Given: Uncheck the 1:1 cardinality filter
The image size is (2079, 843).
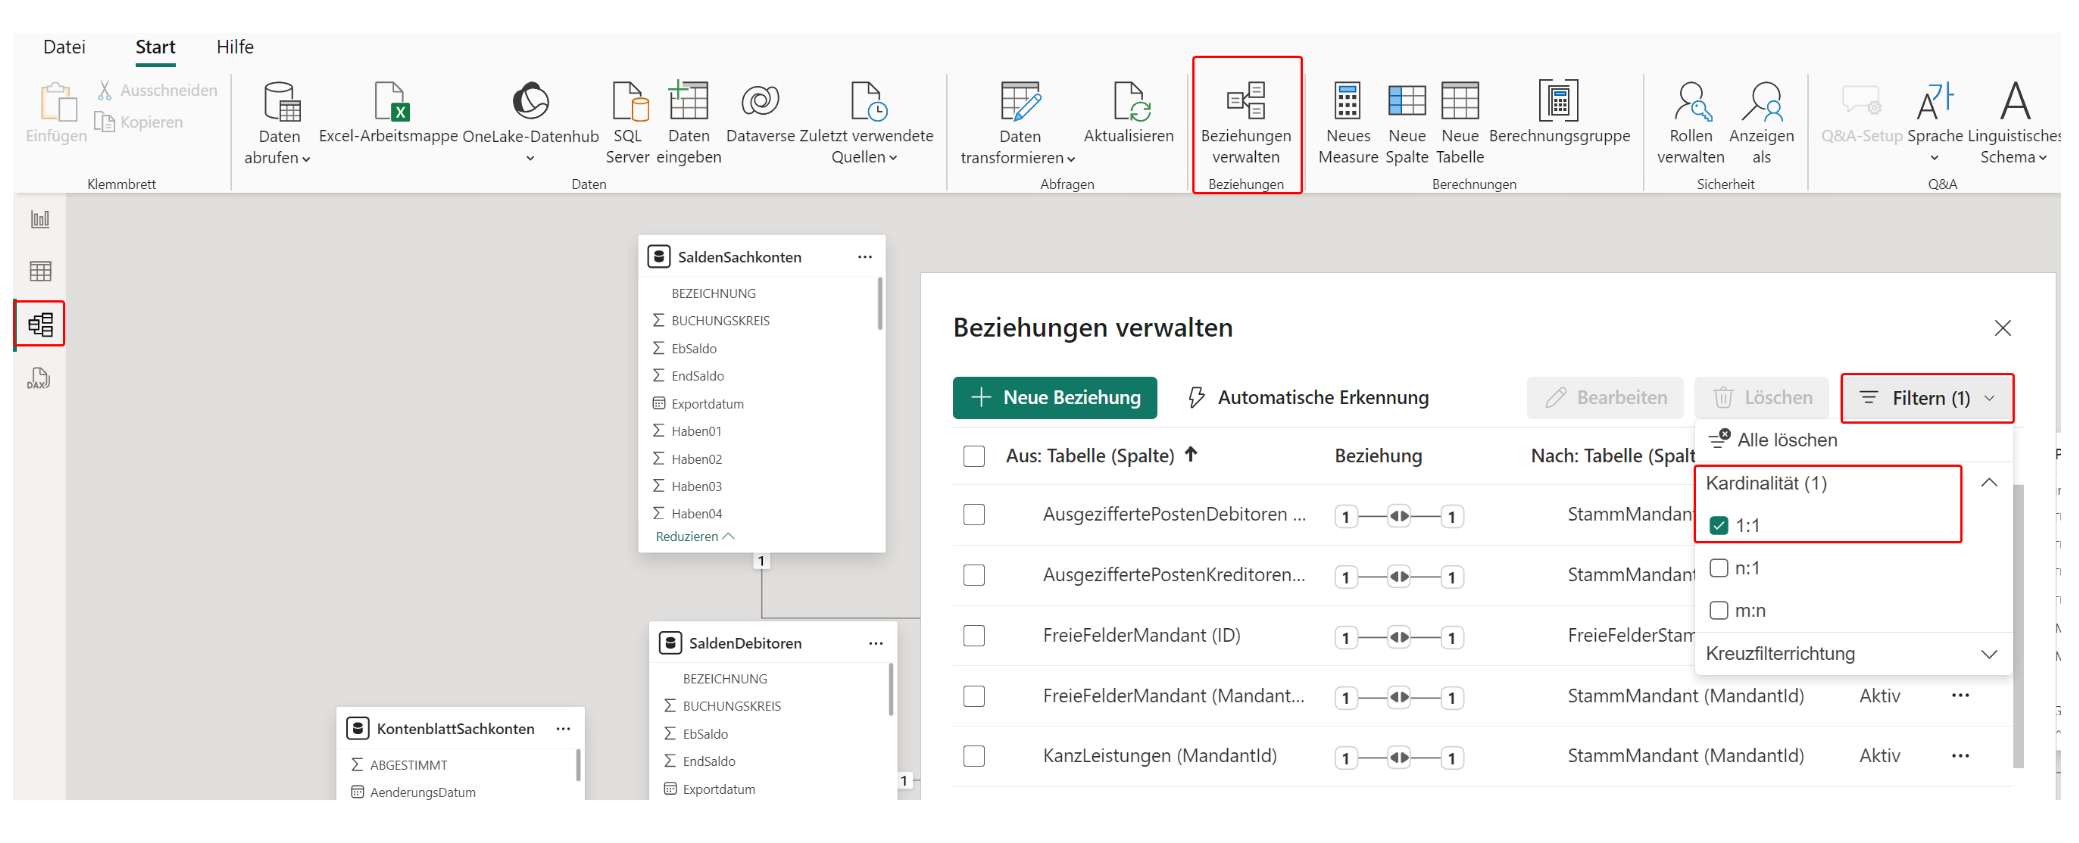Looking at the screenshot, I should pos(1719,525).
